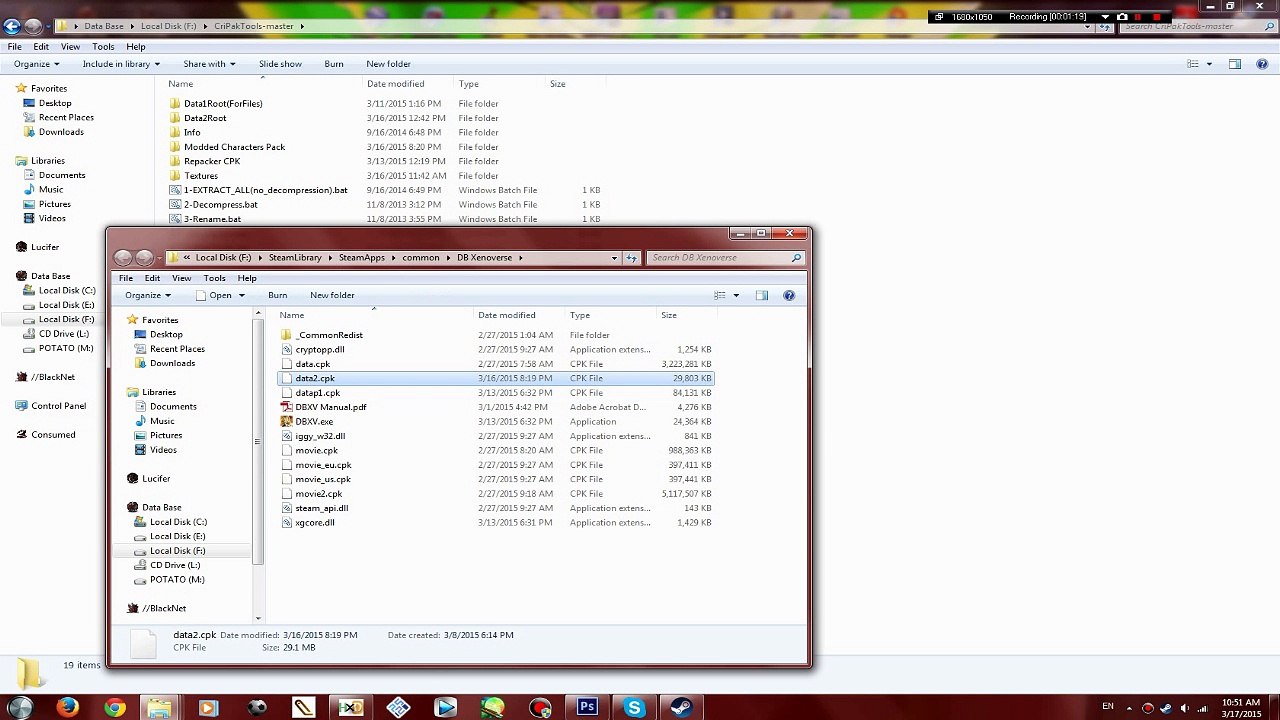Image resolution: width=1280 pixels, height=720 pixels.
Task: Open the Windows Explorer taskbar button
Action: pyautogui.click(x=160, y=708)
